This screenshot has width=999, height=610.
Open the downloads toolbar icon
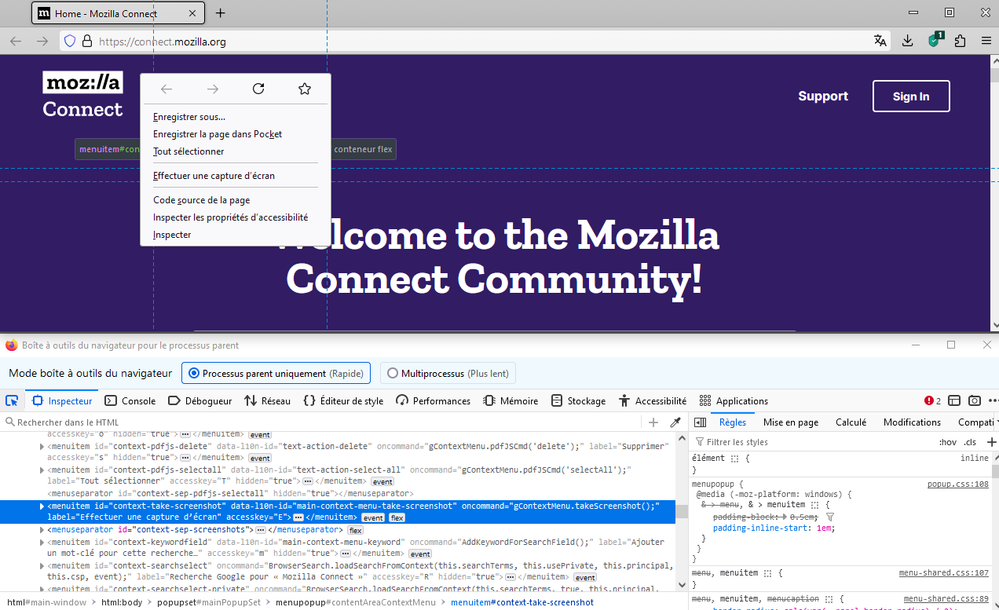pyautogui.click(x=907, y=41)
